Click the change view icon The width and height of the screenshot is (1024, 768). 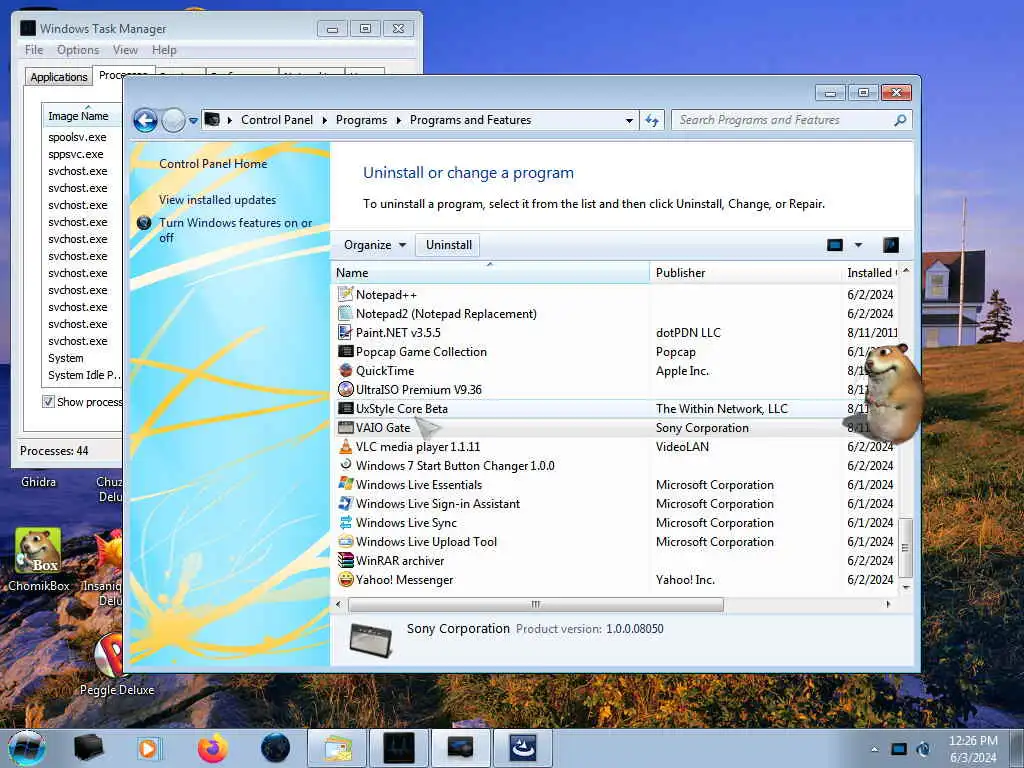click(835, 245)
